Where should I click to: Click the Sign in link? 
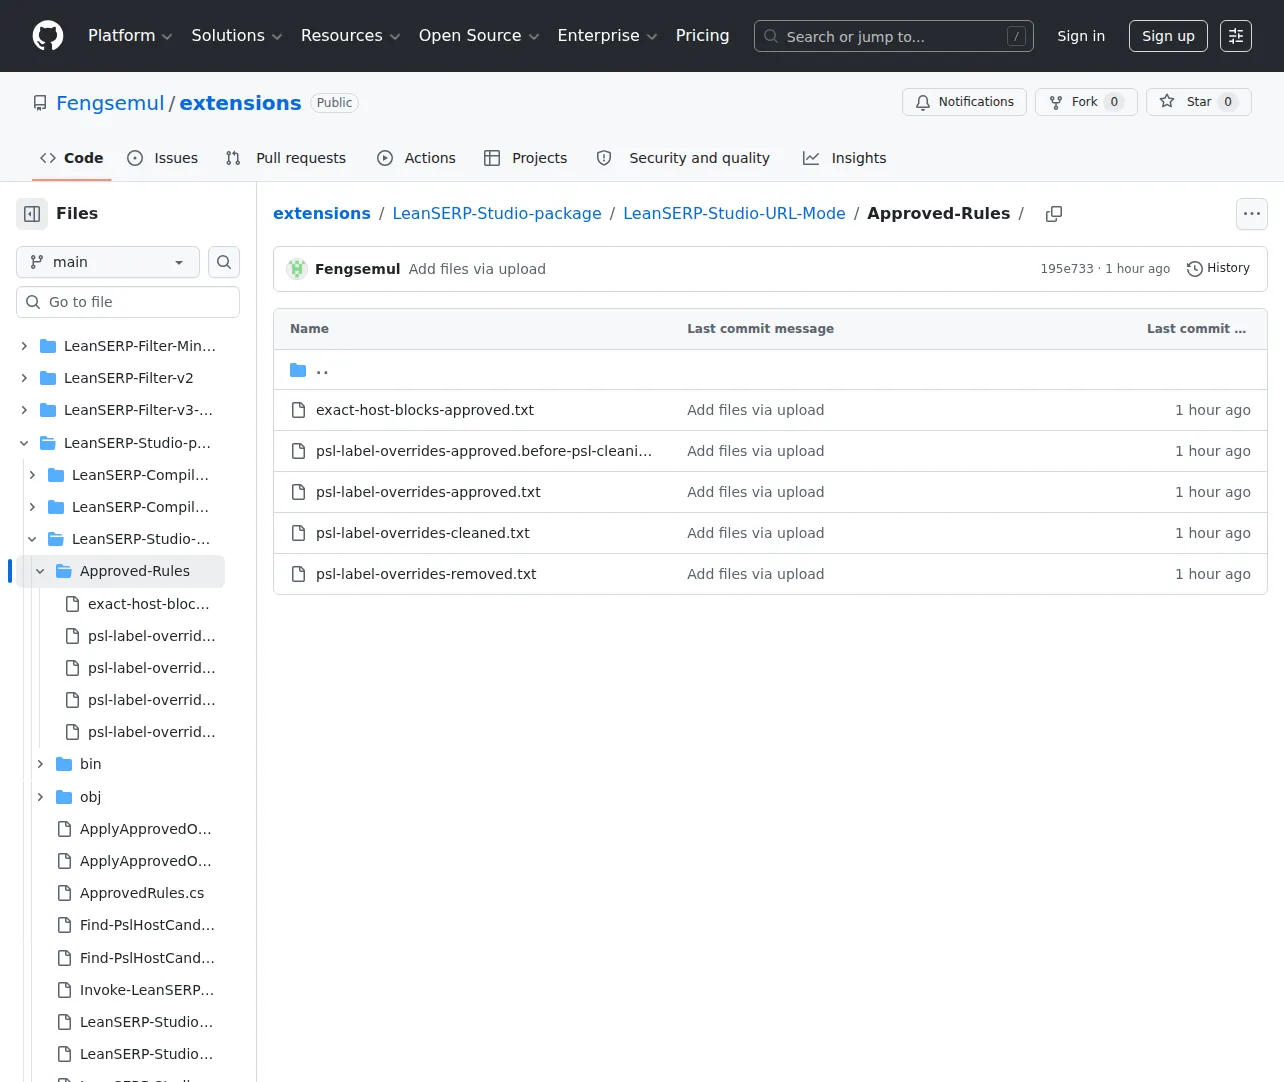1081,36
